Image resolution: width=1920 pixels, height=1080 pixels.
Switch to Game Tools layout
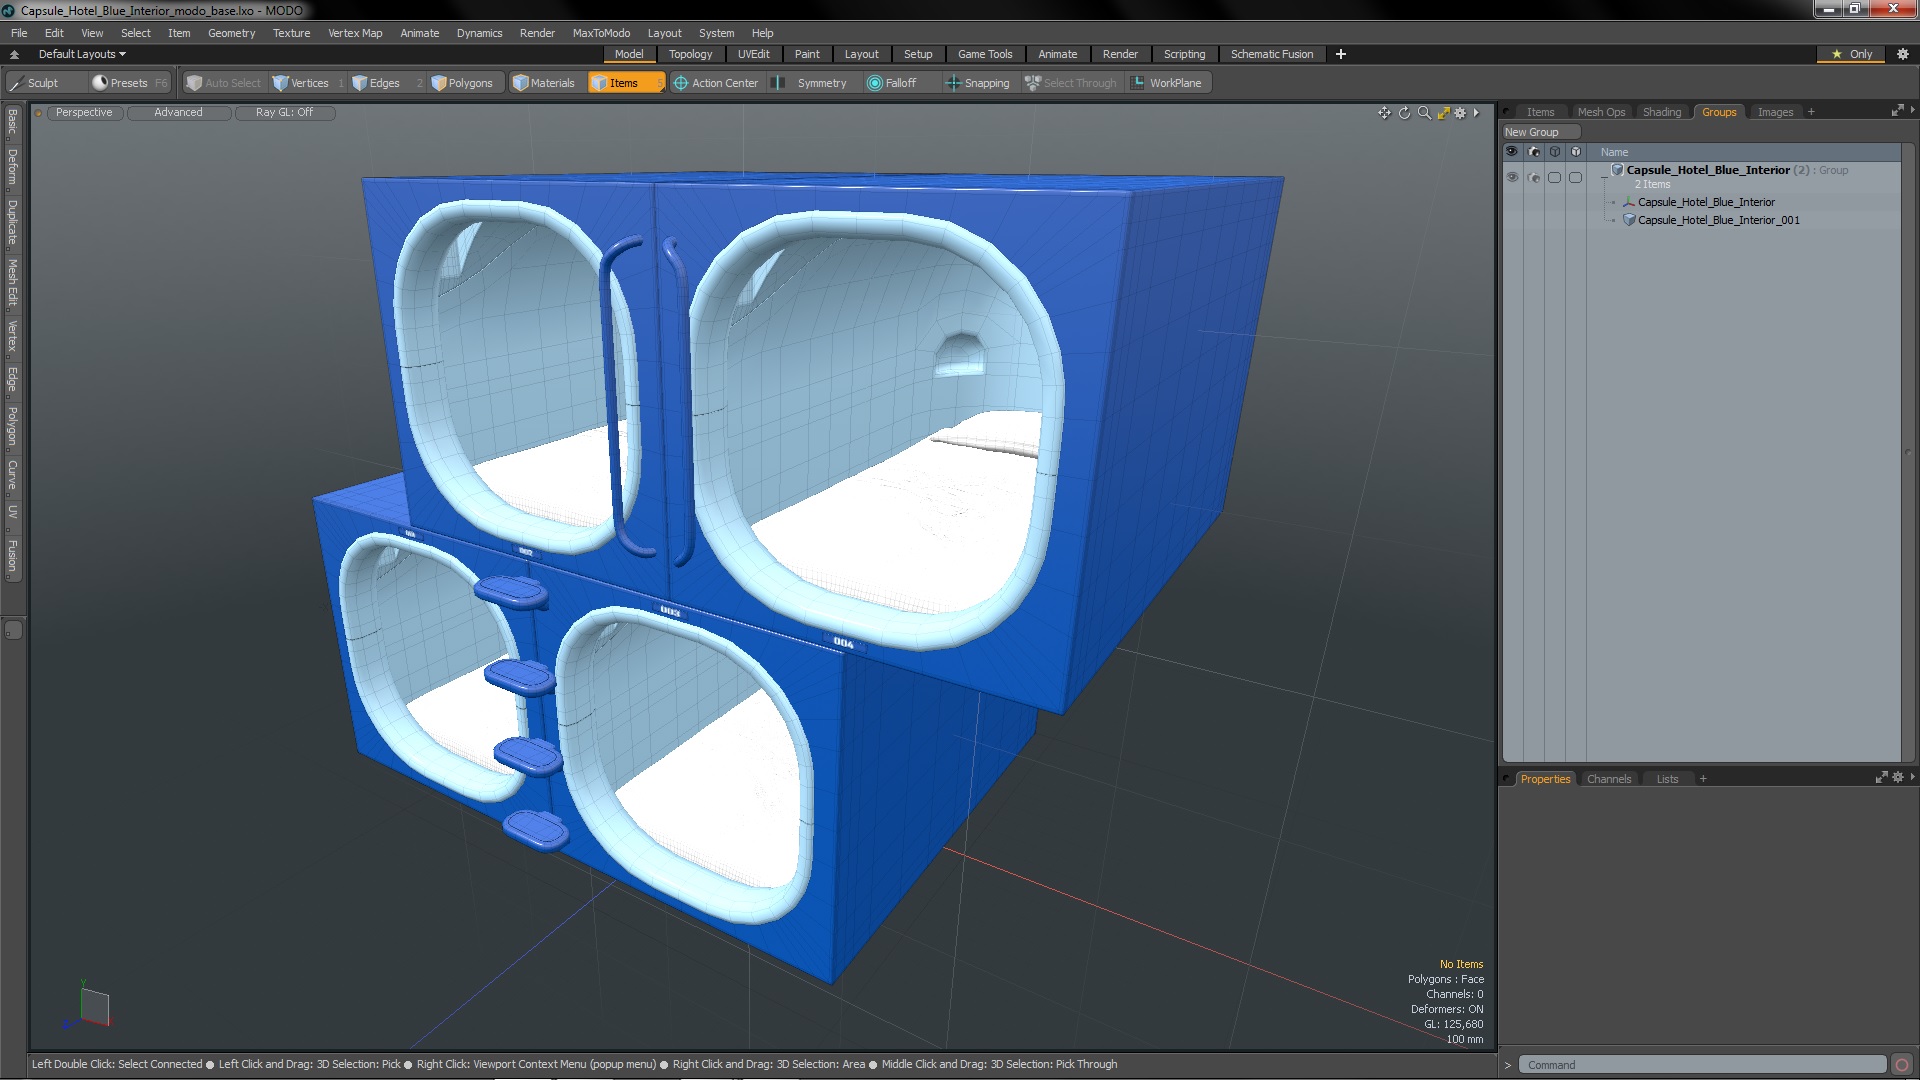(984, 54)
